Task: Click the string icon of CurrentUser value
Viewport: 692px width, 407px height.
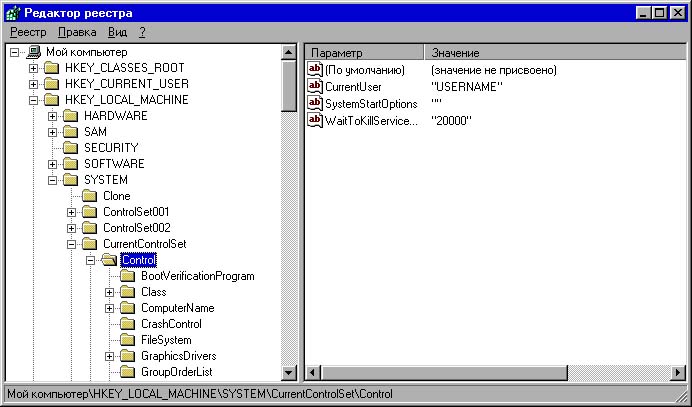Action: click(x=315, y=87)
